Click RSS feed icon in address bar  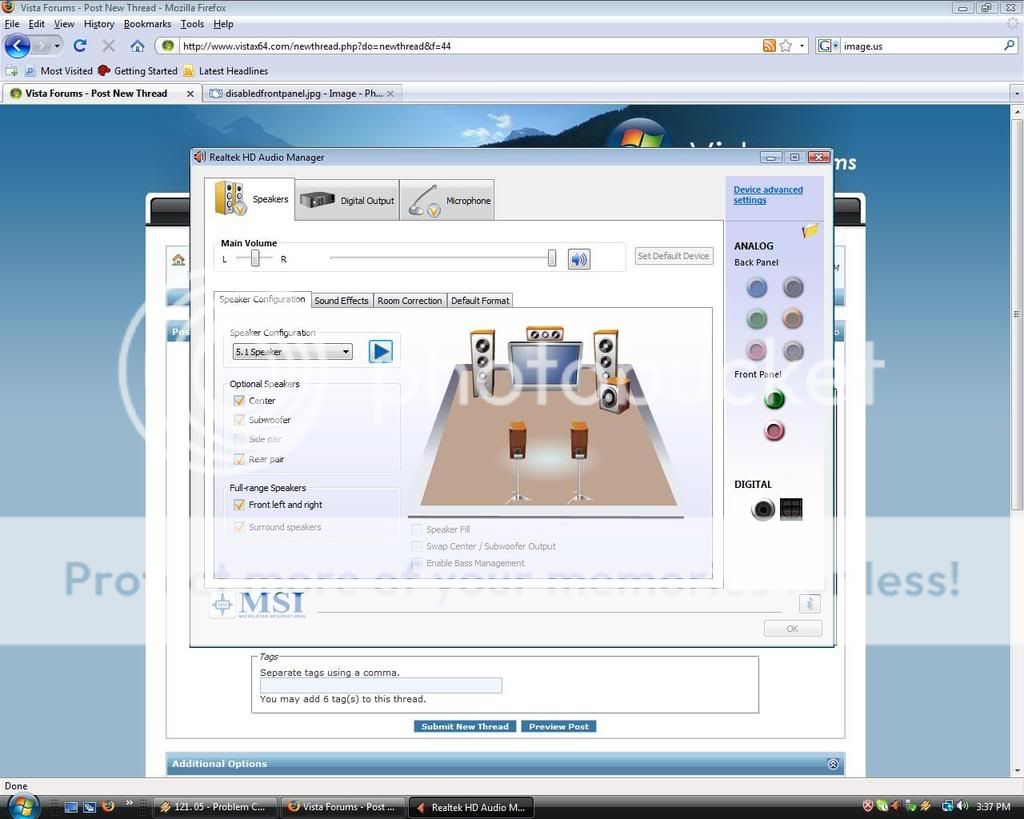[x=769, y=46]
